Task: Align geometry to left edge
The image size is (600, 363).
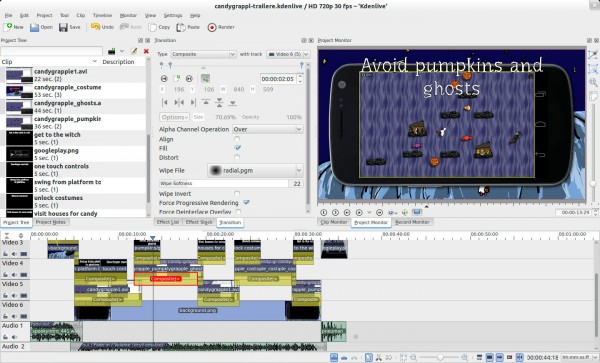Action: pyautogui.click(x=165, y=102)
